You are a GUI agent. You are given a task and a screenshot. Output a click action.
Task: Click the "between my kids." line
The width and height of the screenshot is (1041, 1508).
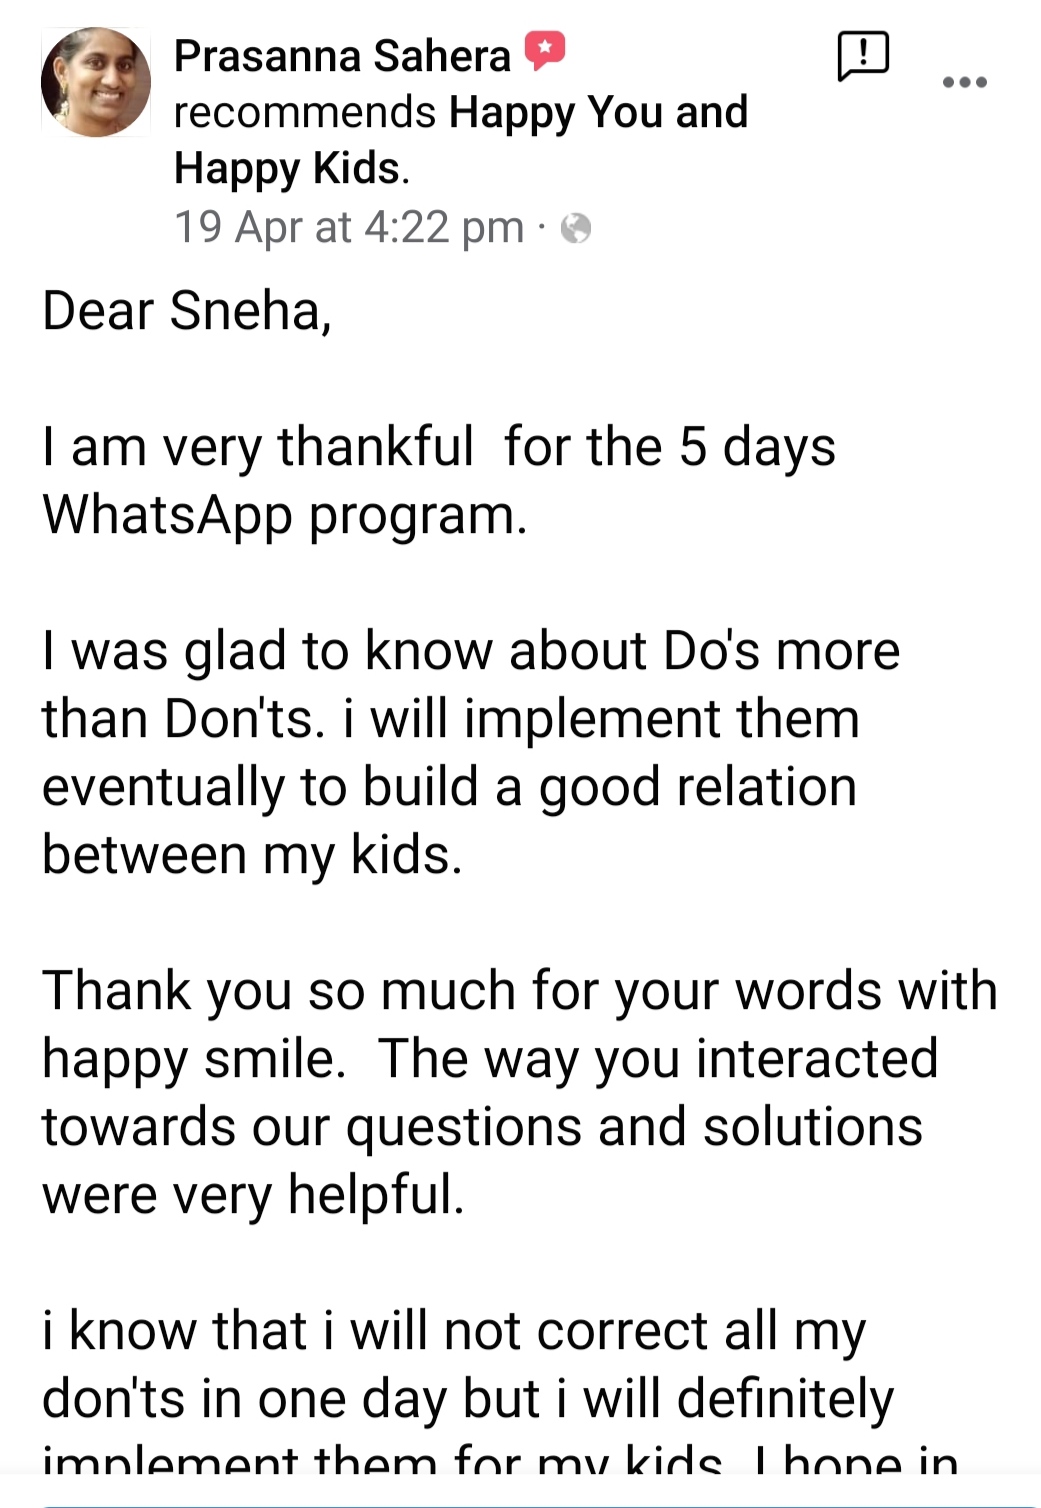click(252, 855)
